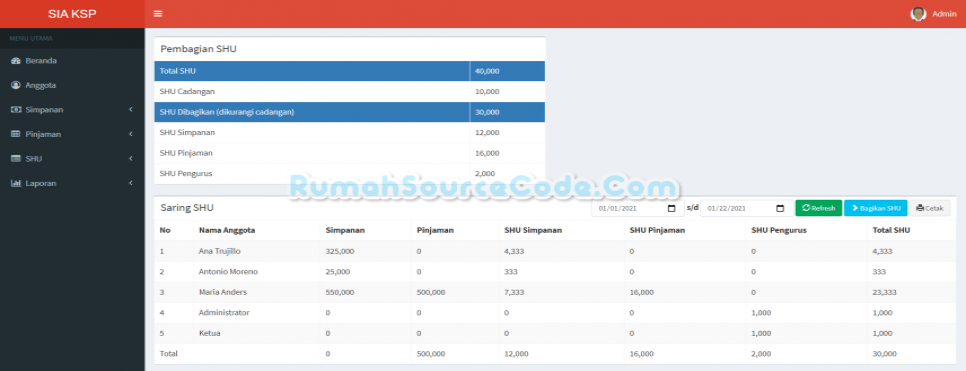The height and width of the screenshot is (371, 966).
Task: Click the Ketua row name
Action: [x=209, y=333]
